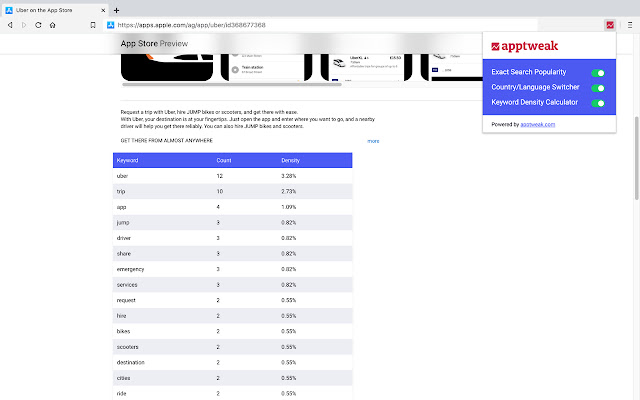The width and height of the screenshot is (640, 400).
Task: Click the App Store Preview heading
Action: tap(154, 44)
